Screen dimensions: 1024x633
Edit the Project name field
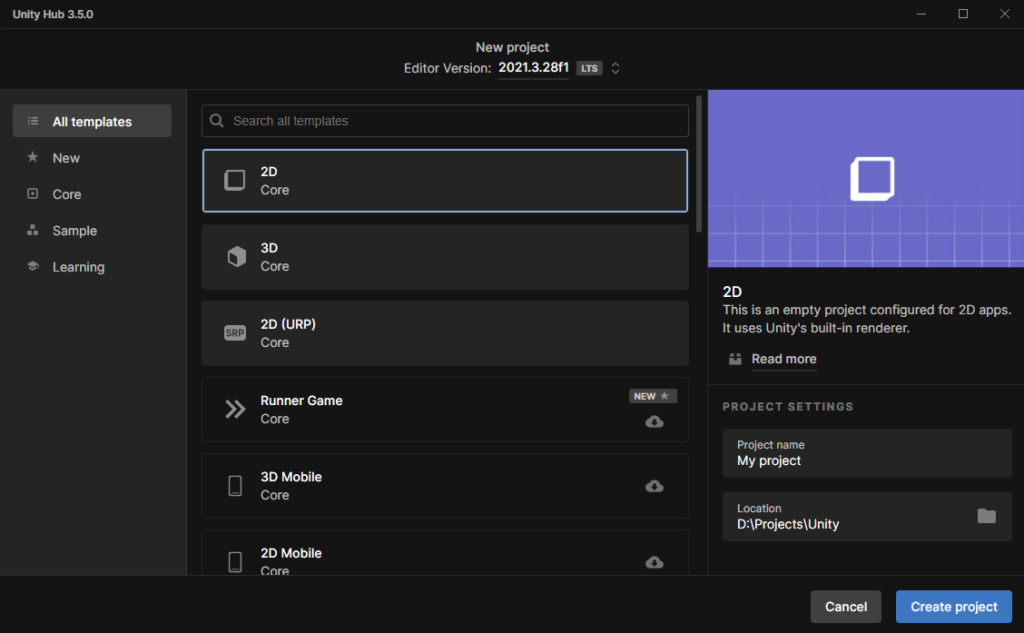coord(867,453)
